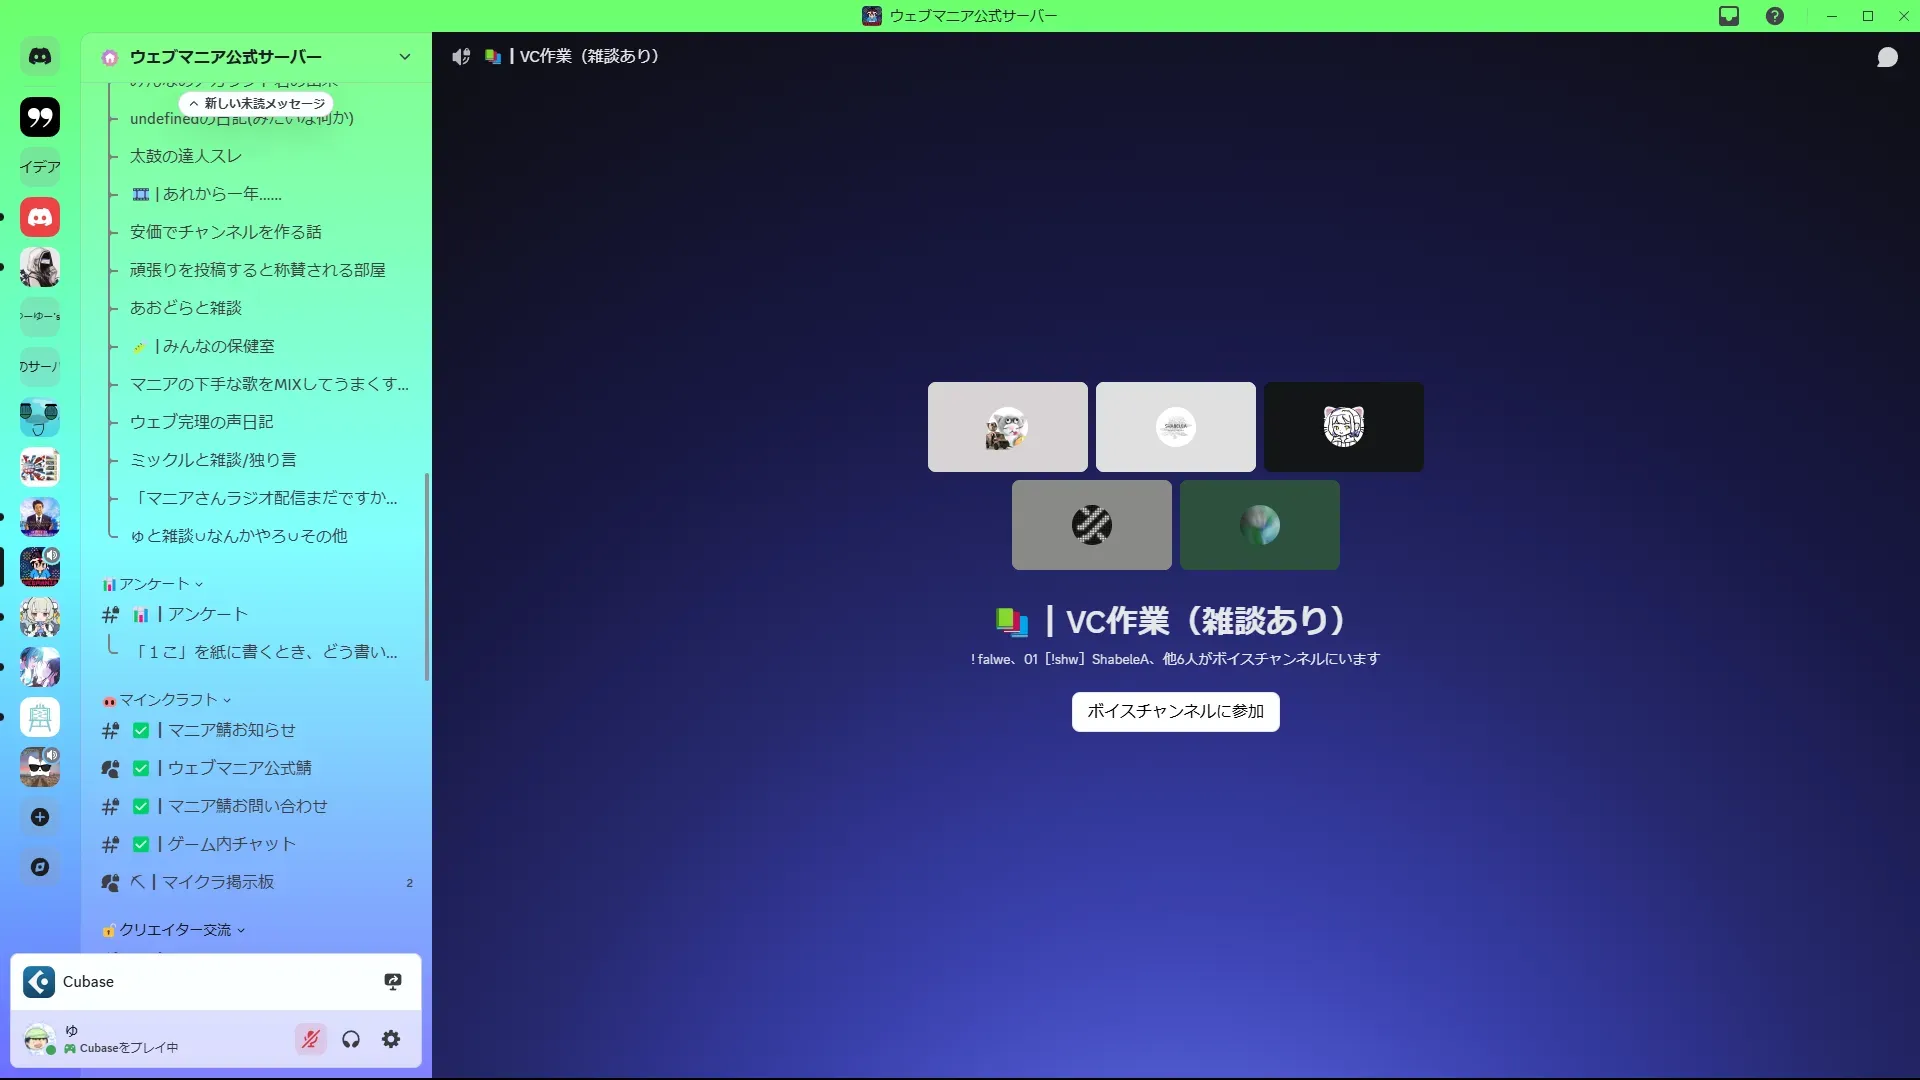Select the black participant tile
The width and height of the screenshot is (1920, 1080).
pos(1343,427)
